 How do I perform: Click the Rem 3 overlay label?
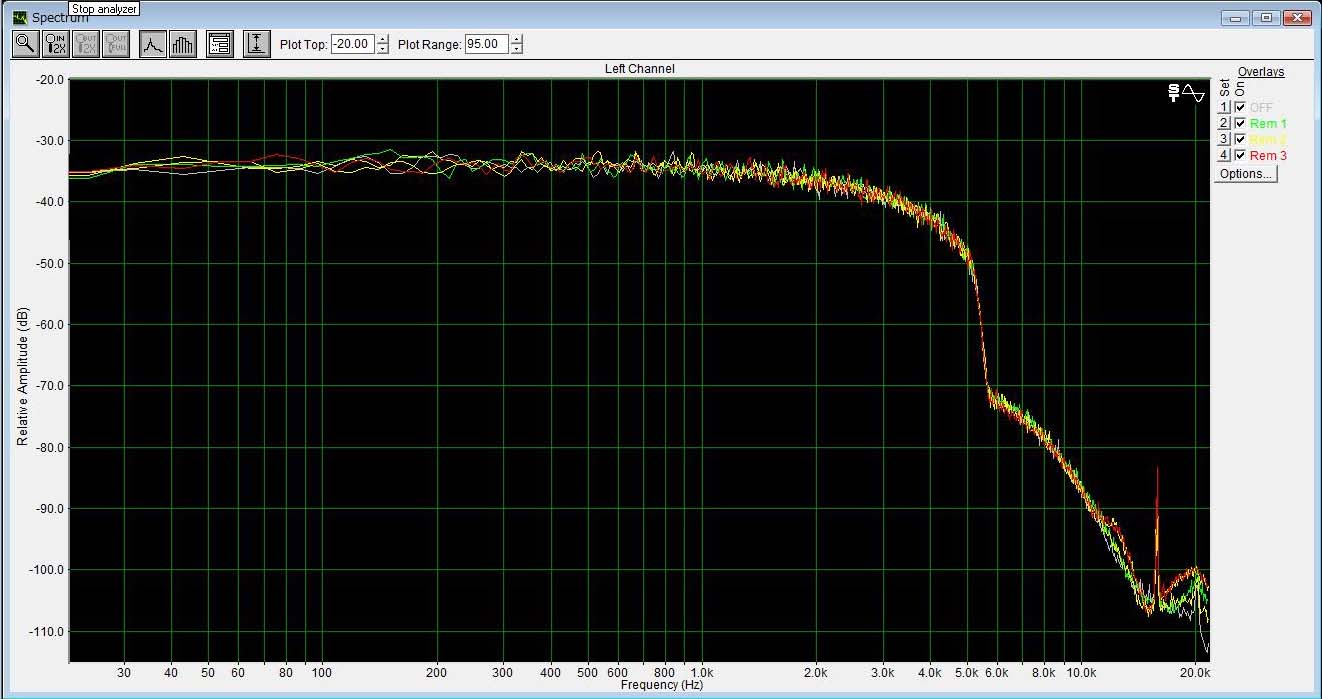(x=1268, y=155)
